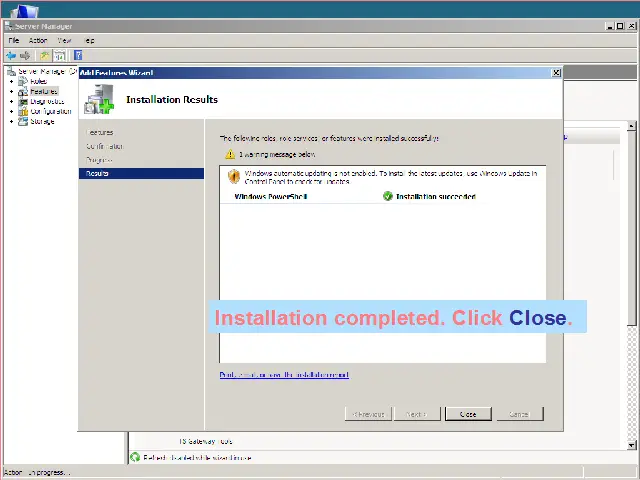Click scroll down arrow in Server Manager pane
Screen dimensions: 640x480
coord(631,445)
